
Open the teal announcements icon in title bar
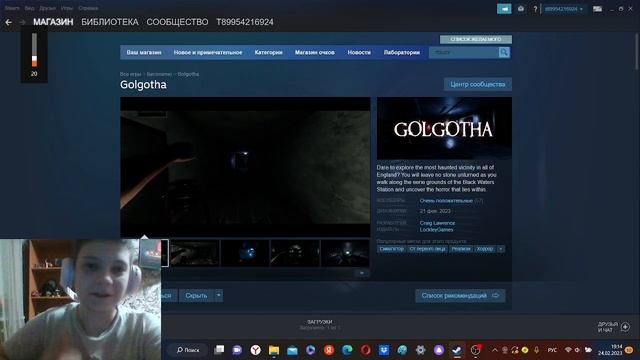click(x=504, y=9)
